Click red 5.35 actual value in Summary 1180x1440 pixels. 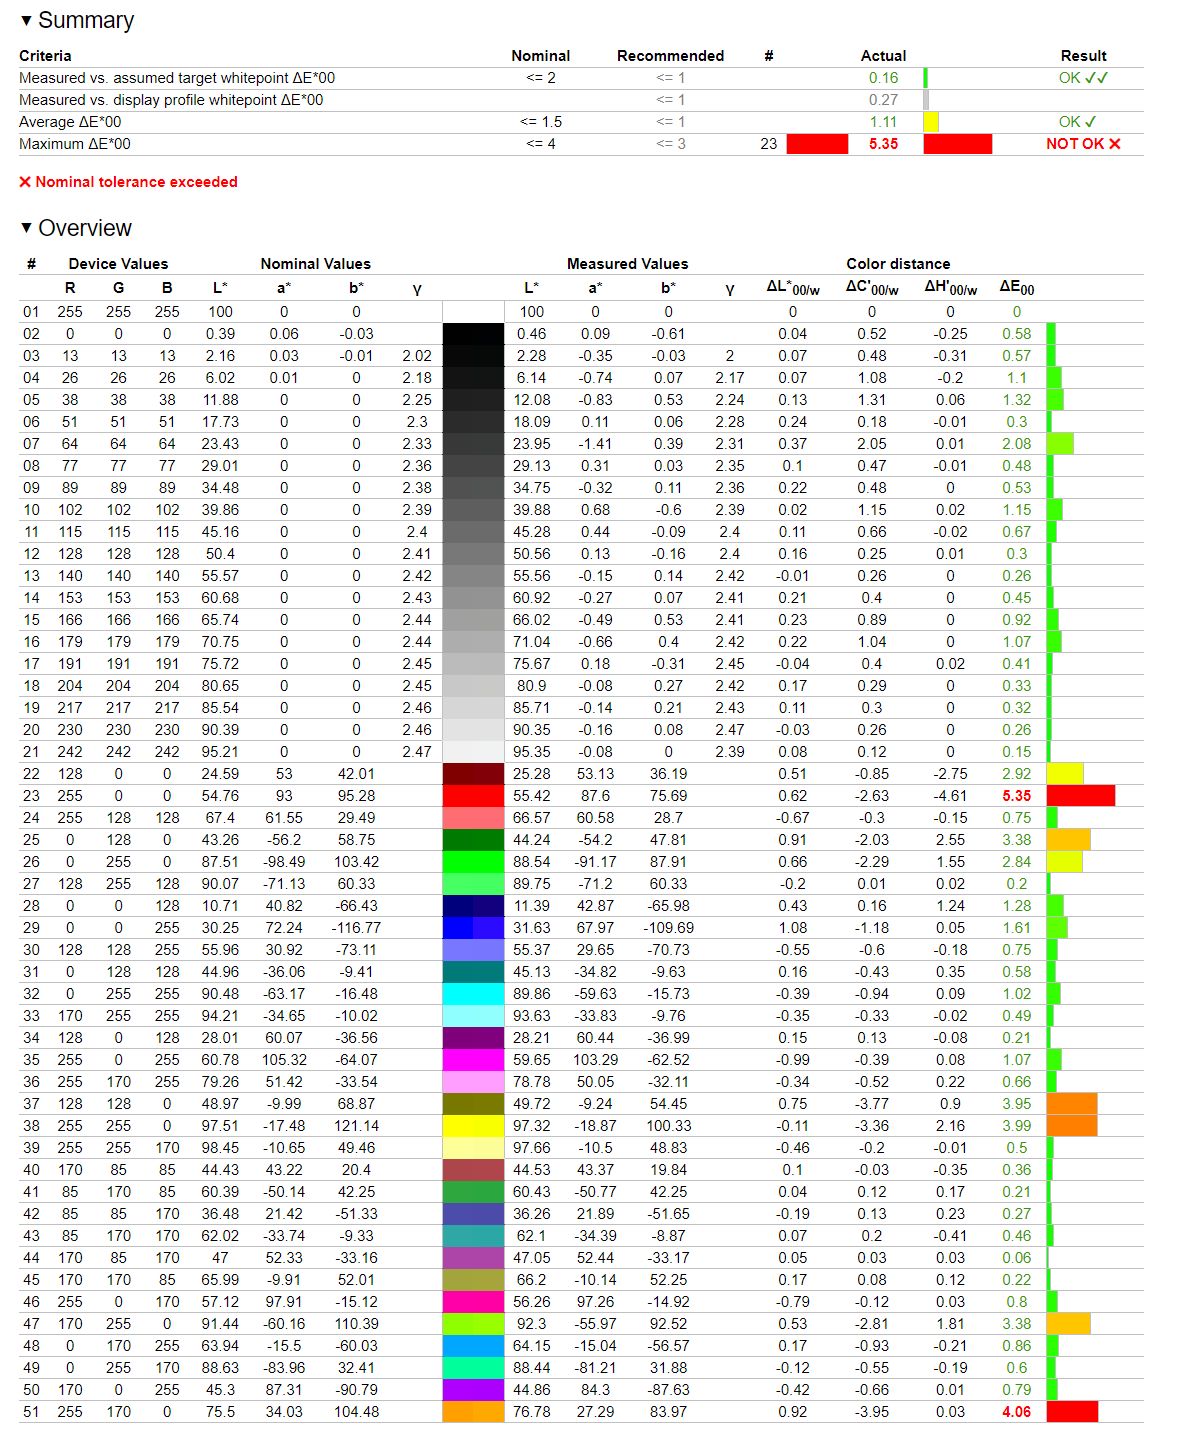pos(883,144)
